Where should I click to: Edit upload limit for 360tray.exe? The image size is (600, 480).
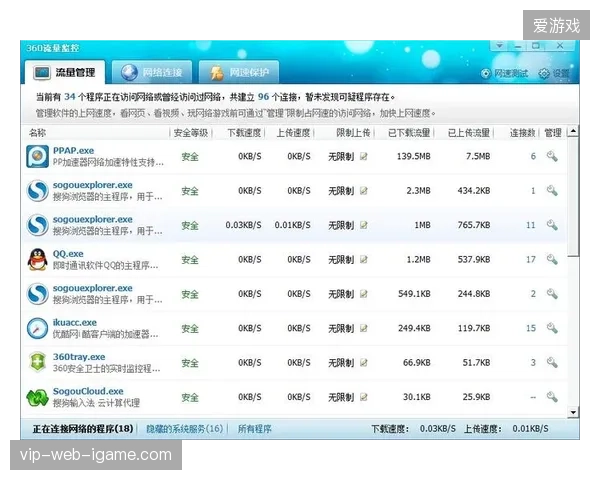coord(364,362)
